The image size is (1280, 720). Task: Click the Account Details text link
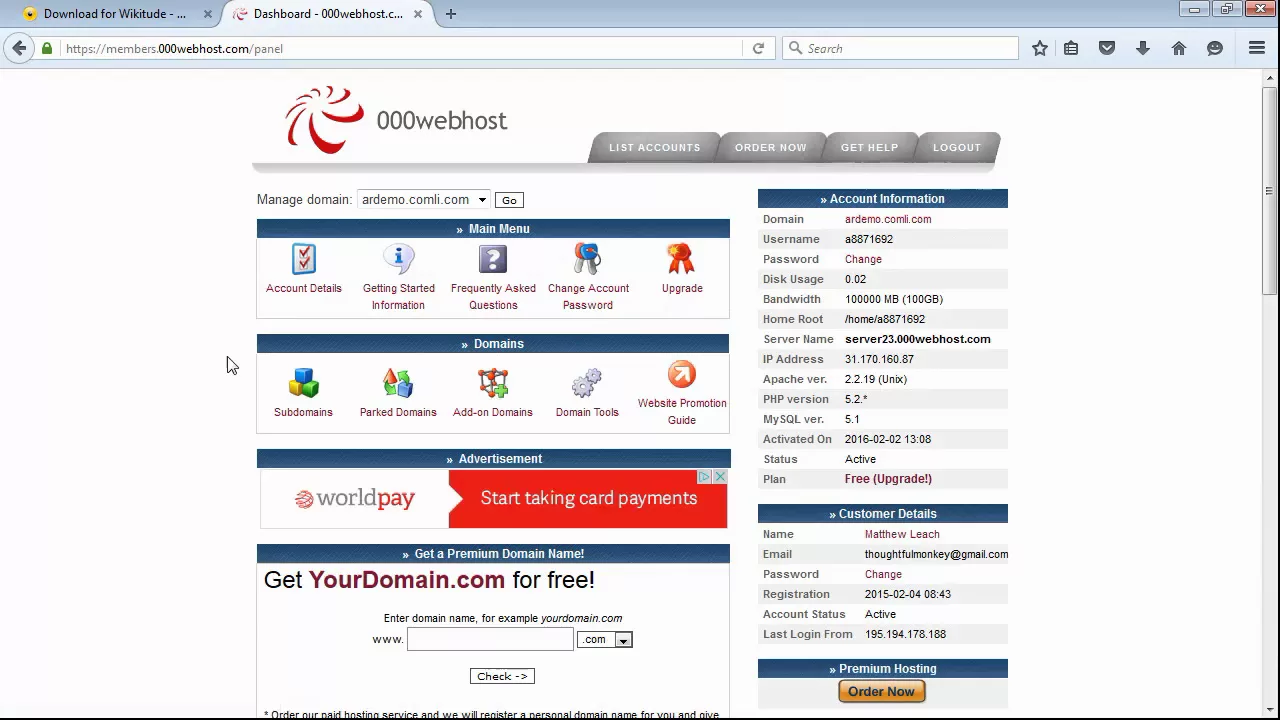pyautogui.click(x=304, y=288)
